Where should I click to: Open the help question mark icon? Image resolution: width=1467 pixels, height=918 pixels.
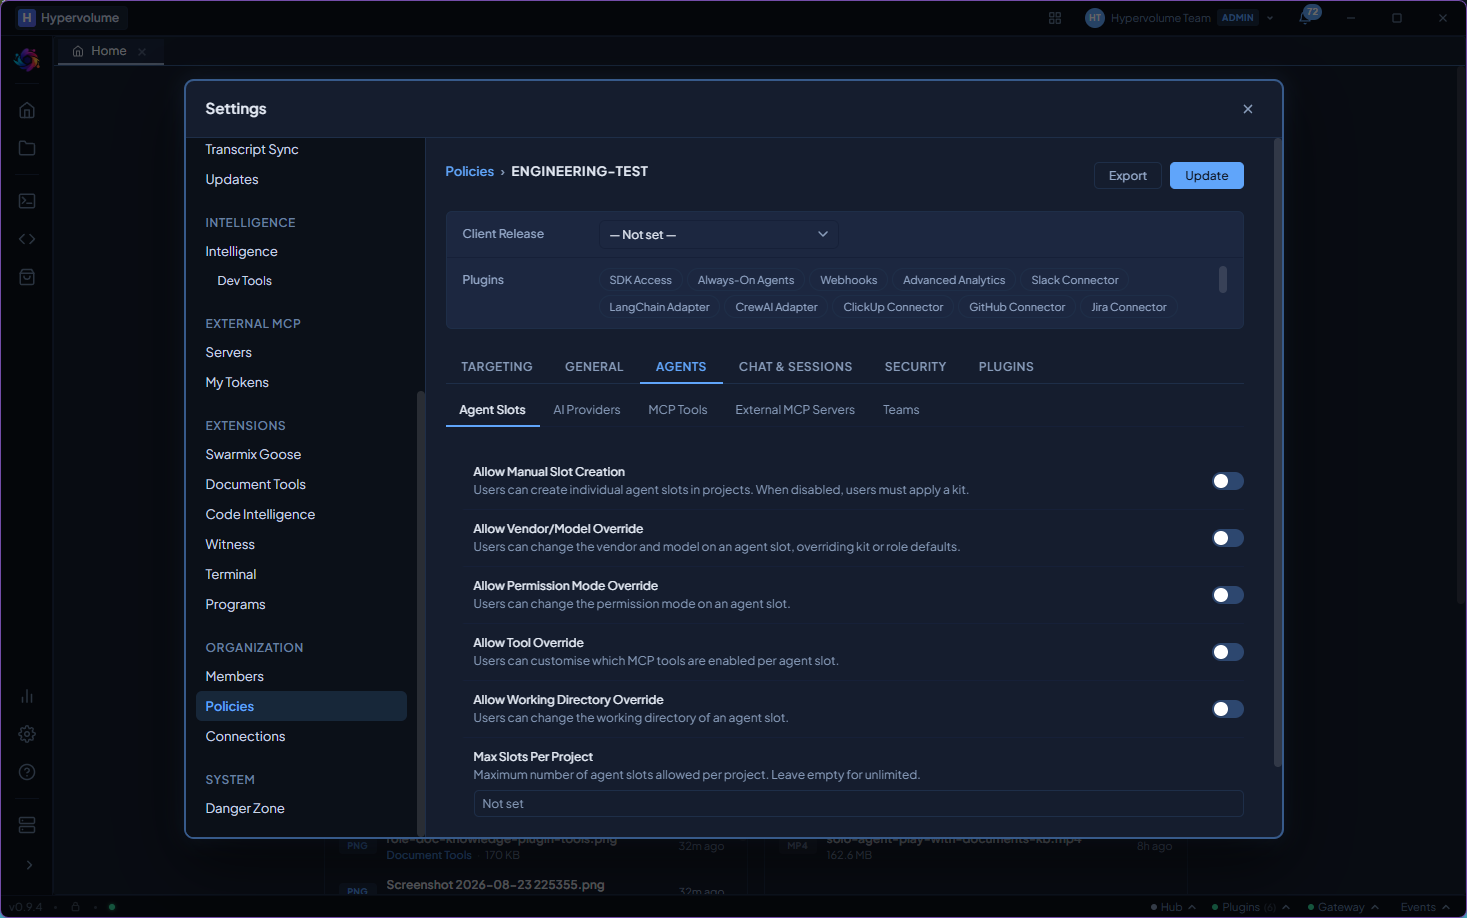27,772
